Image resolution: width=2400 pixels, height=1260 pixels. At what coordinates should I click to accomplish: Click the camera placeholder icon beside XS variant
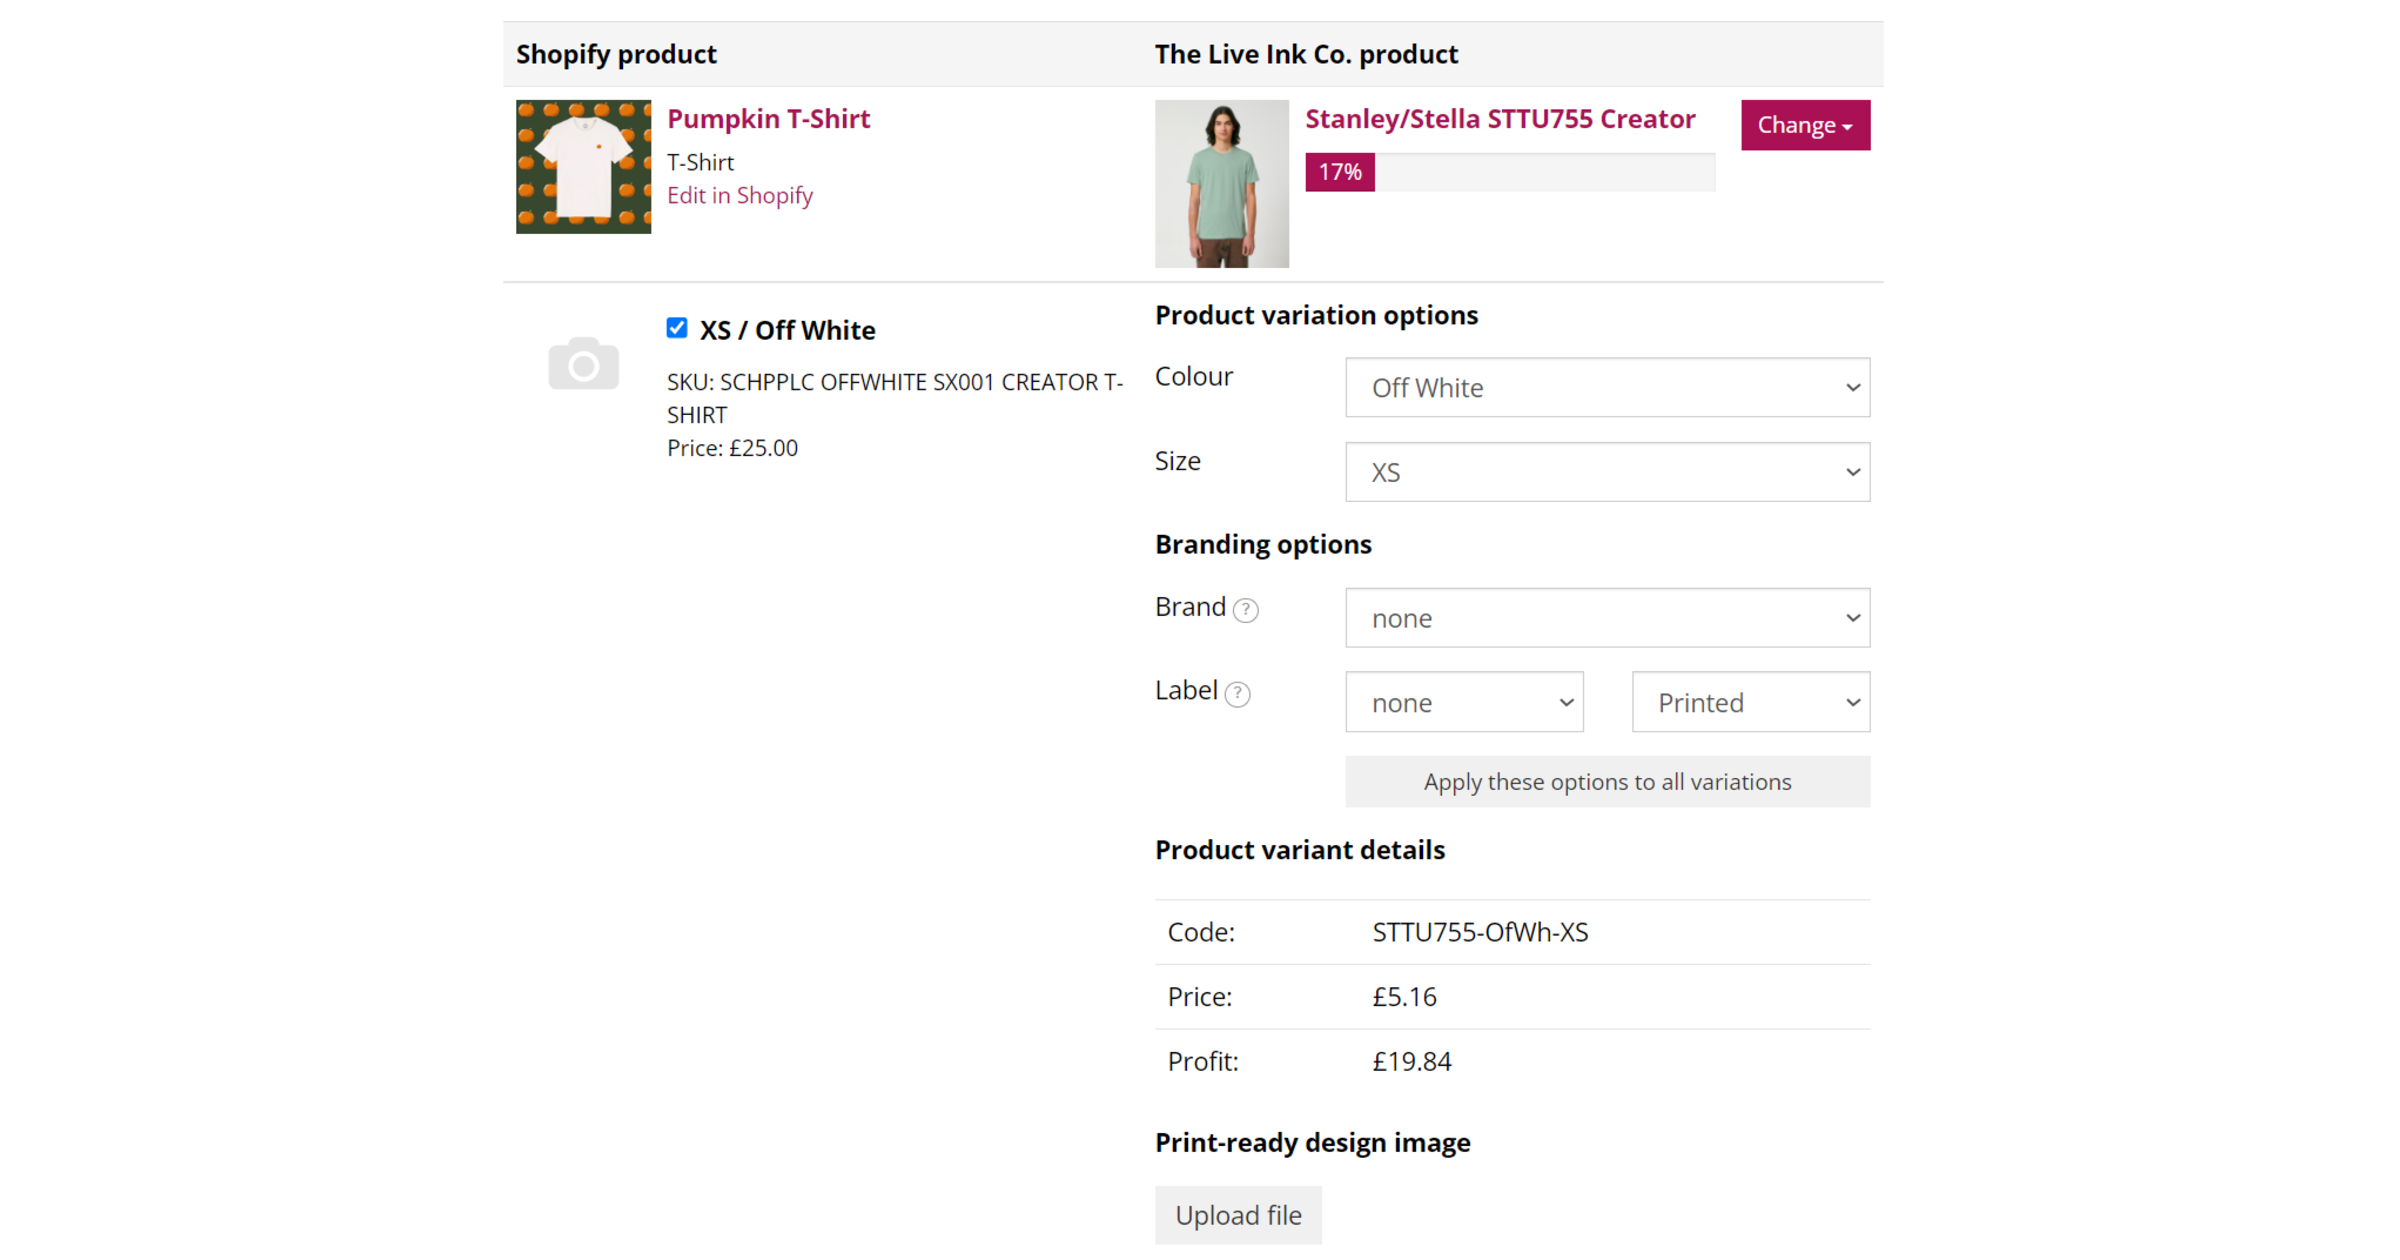[583, 363]
